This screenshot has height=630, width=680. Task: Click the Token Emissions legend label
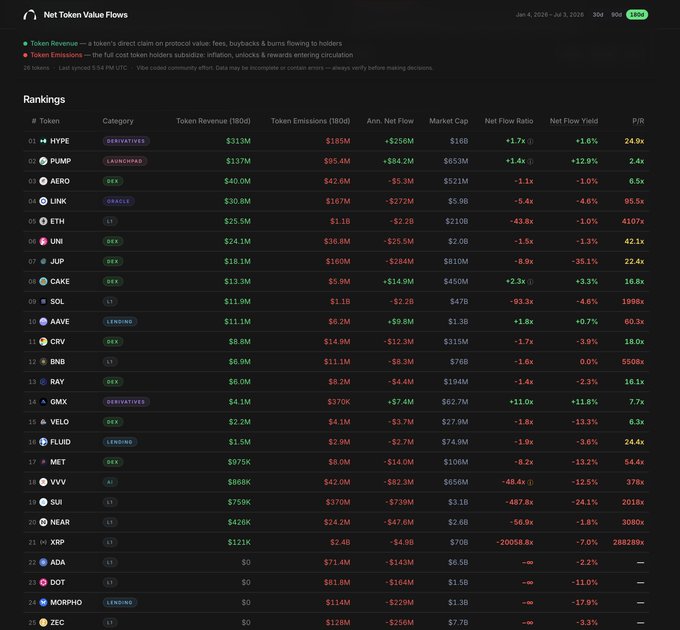click(56, 55)
